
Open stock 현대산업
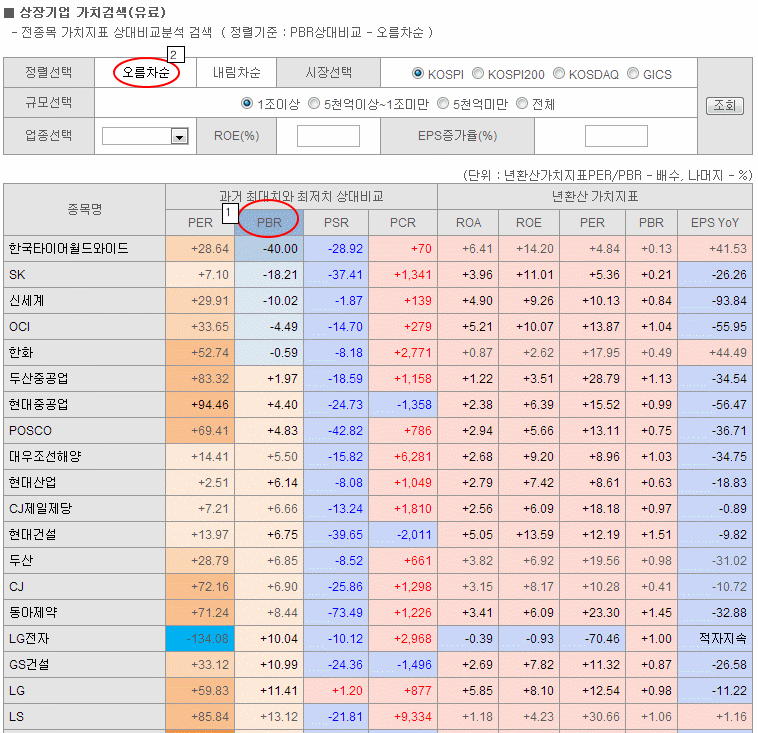[x=32, y=483]
